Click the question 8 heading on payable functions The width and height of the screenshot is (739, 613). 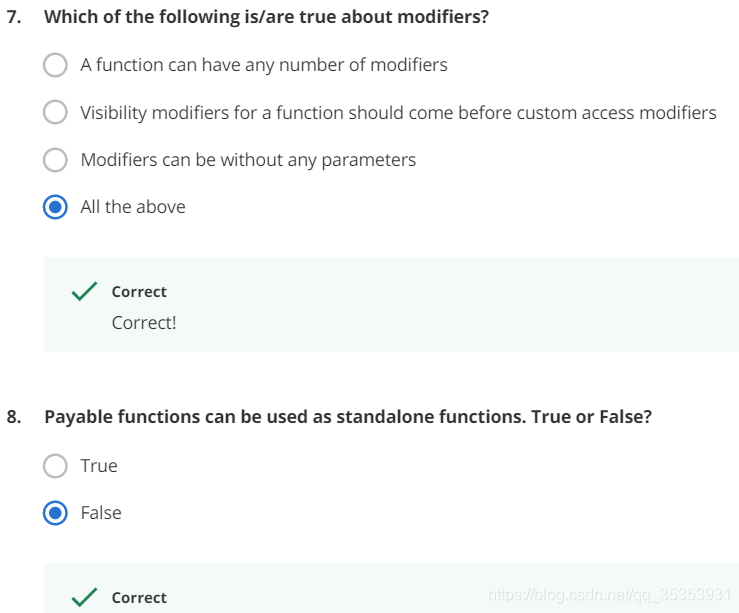coord(348,417)
